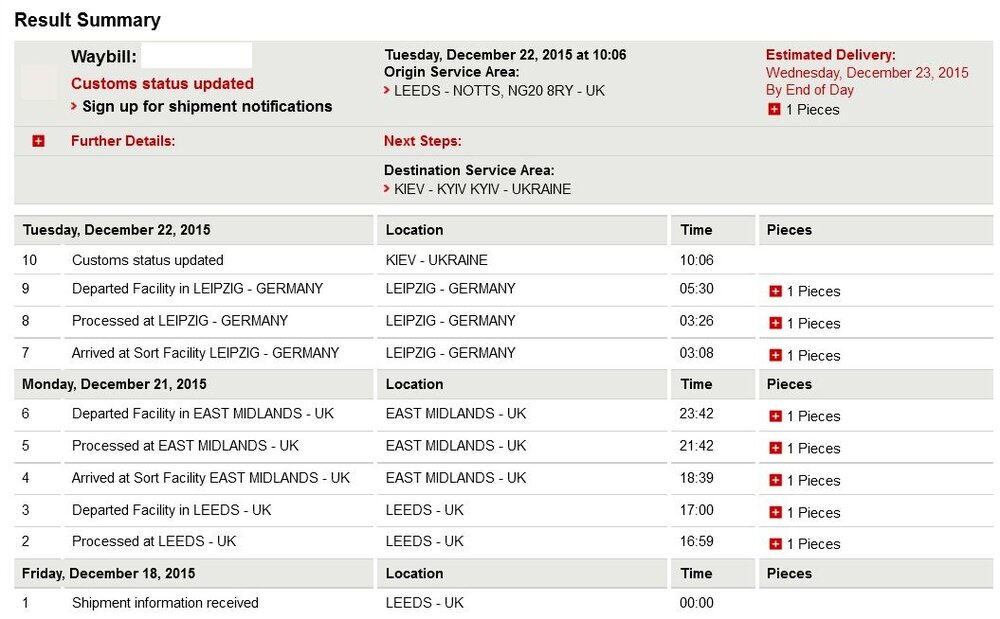Expand pieces for Processed at LEIPZIG row
This screenshot has height=619, width=1000.
pyautogui.click(x=774, y=323)
